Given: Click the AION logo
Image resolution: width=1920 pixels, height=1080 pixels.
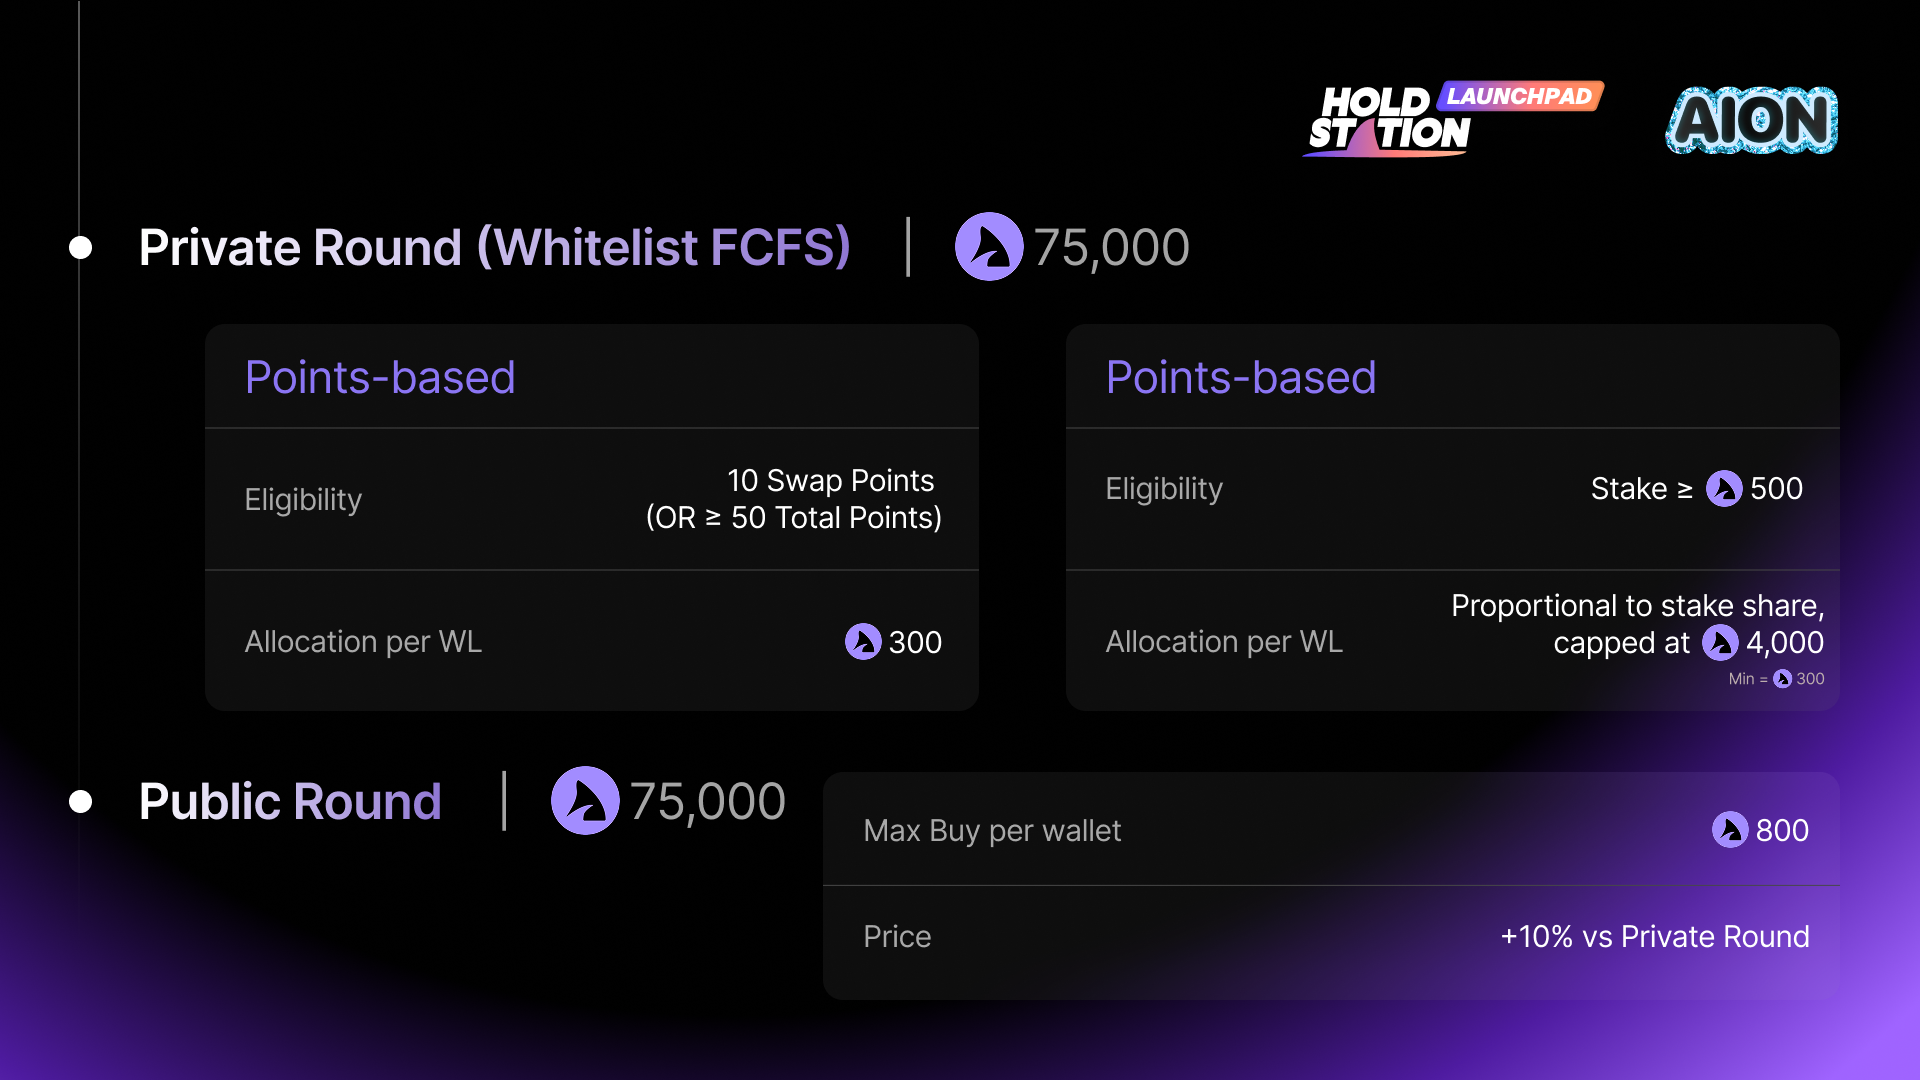Looking at the screenshot, I should (x=1752, y=120).
